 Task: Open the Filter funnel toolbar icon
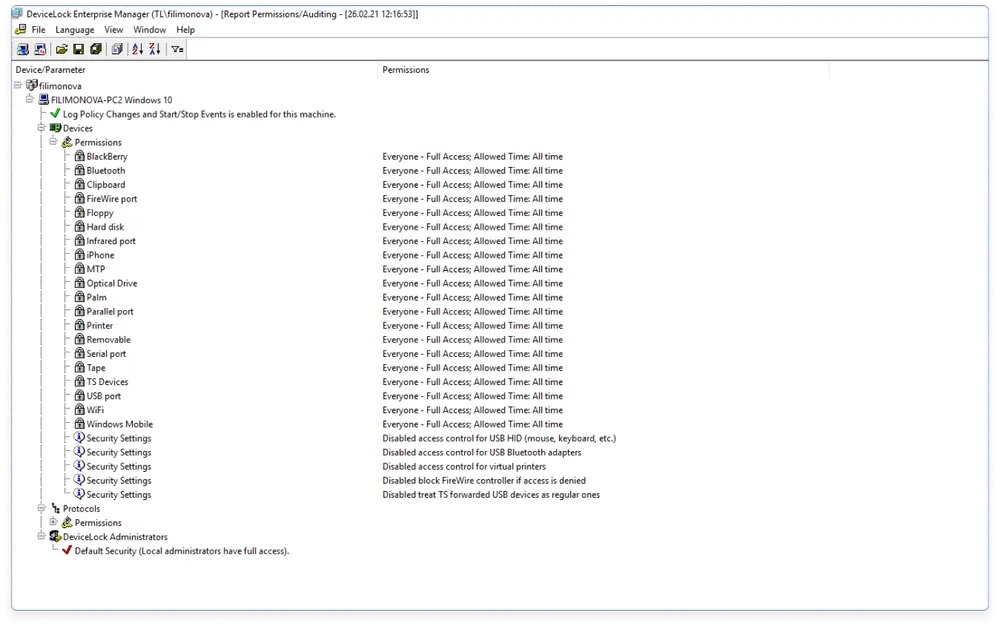pos(177,49)
